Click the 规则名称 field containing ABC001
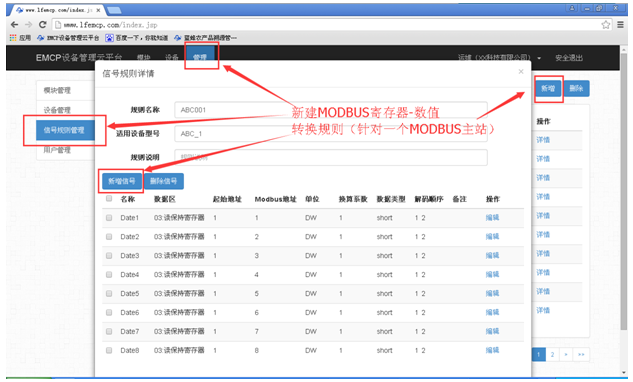The height and width of the screenshot is (382, 633). [331, 110]
